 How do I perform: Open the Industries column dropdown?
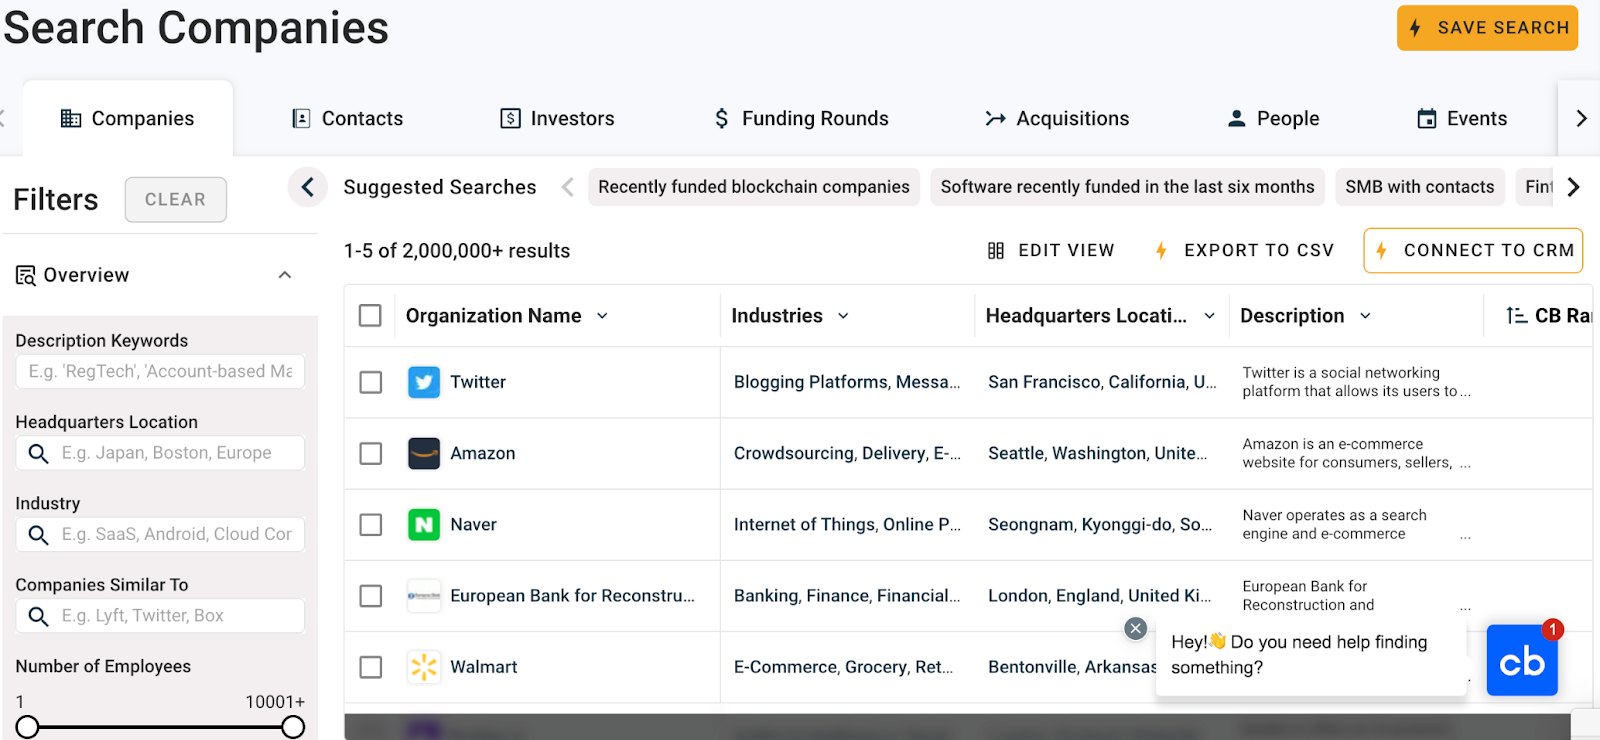coord(843,316)
